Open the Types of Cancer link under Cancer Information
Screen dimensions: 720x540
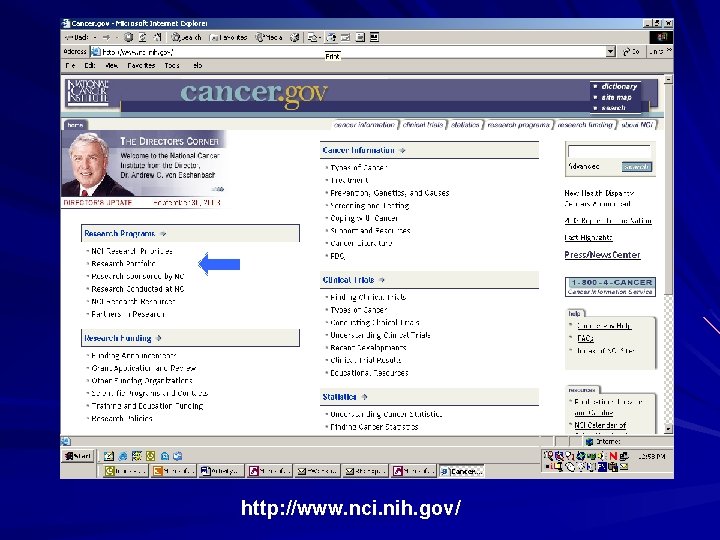coord(359,168)
